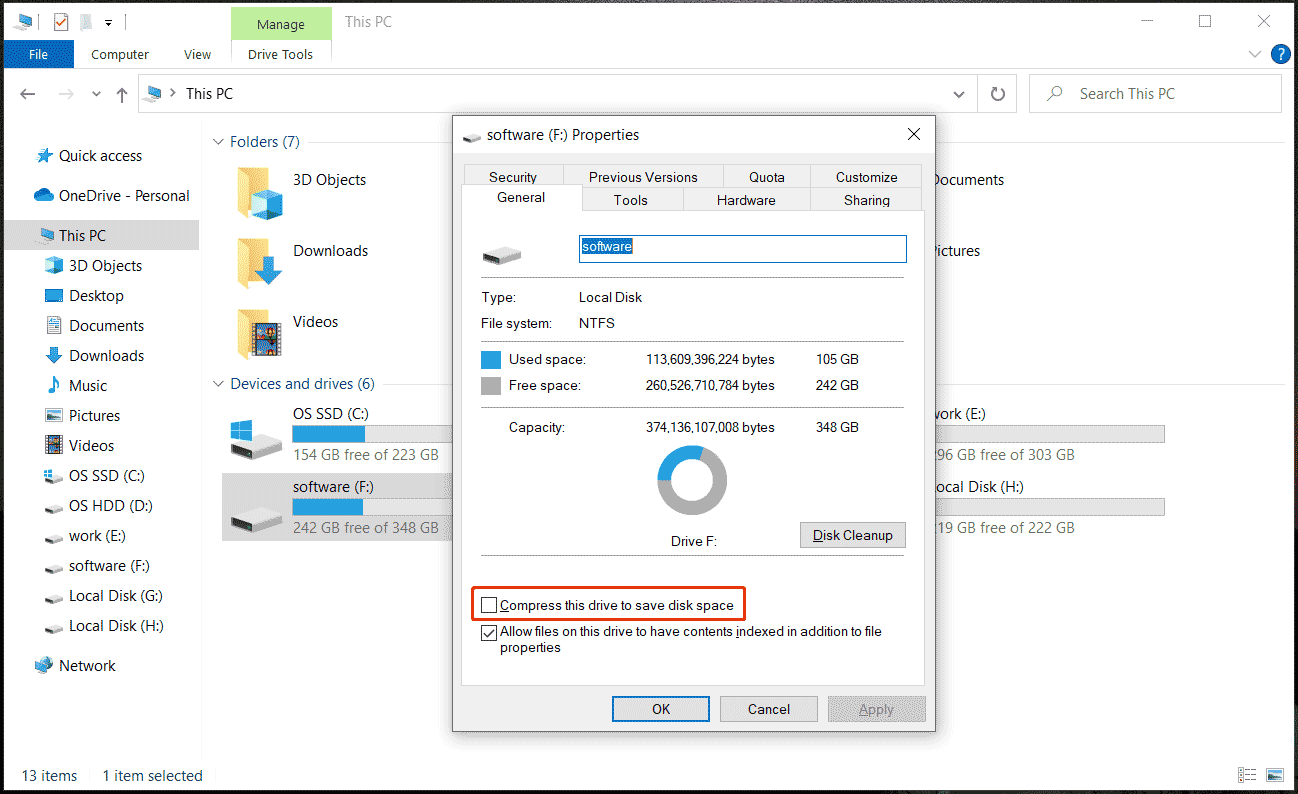Open Help via the question mark icon
The image size is (1298, 794).
click(1281, 54)
